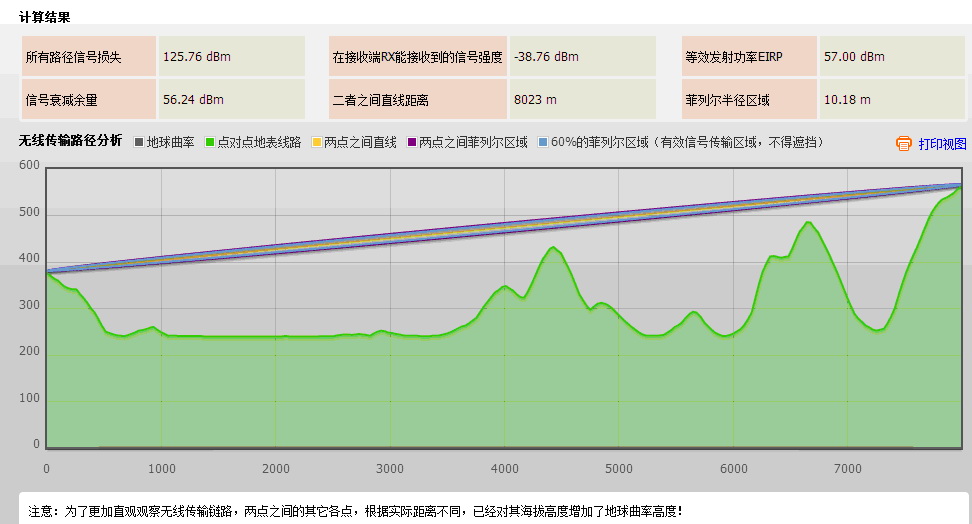Select the 8023 m distance value
972x524 pixels.
[535, 100]
